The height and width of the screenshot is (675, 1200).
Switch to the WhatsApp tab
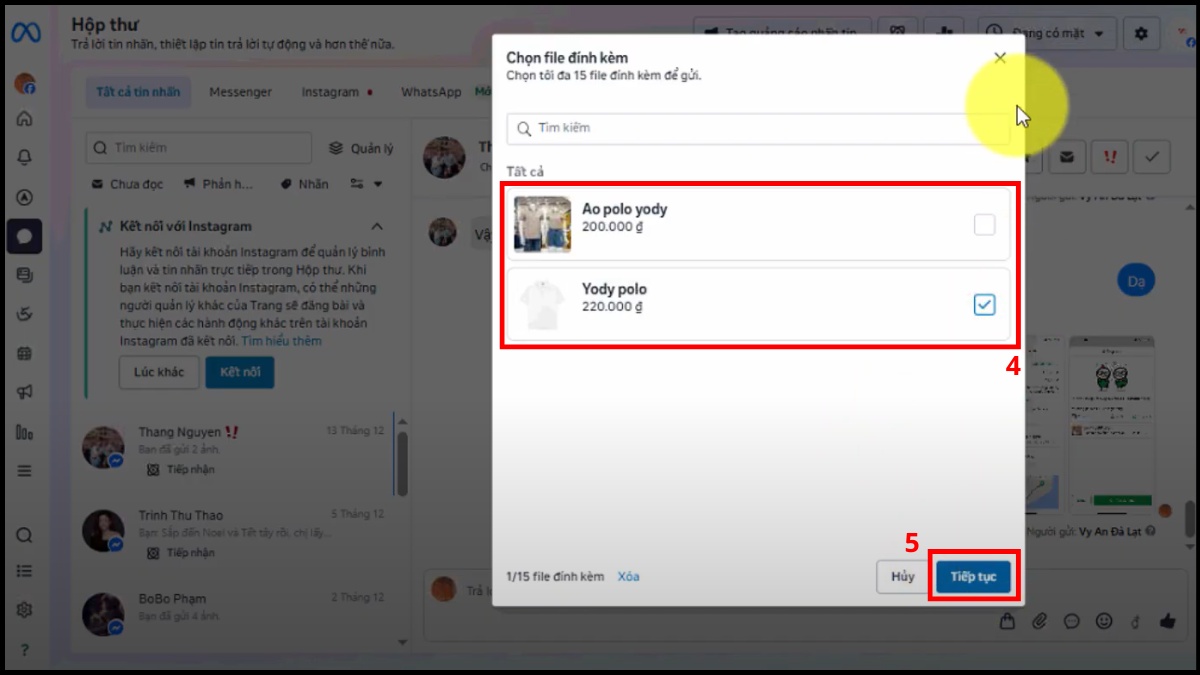click(x=431, y=92)
